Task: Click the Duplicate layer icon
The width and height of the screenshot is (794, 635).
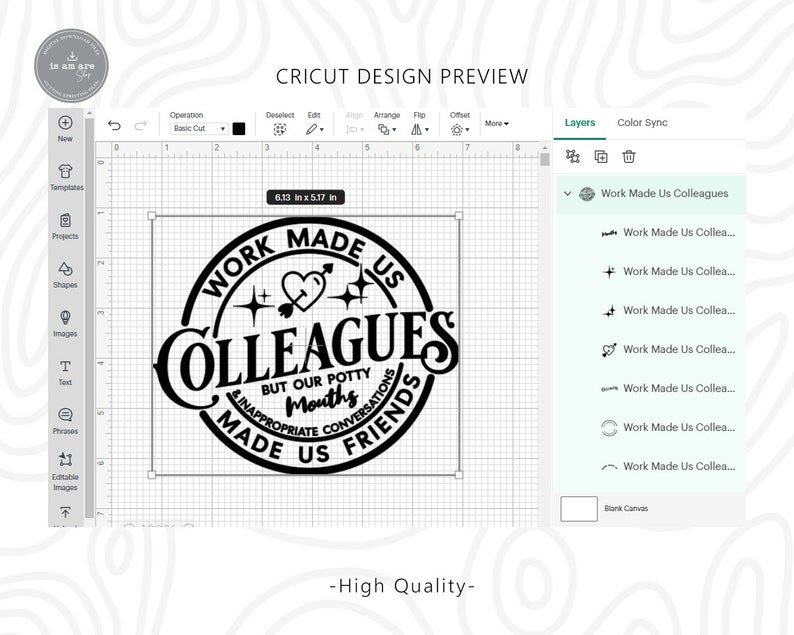Action: click(601, 157)
